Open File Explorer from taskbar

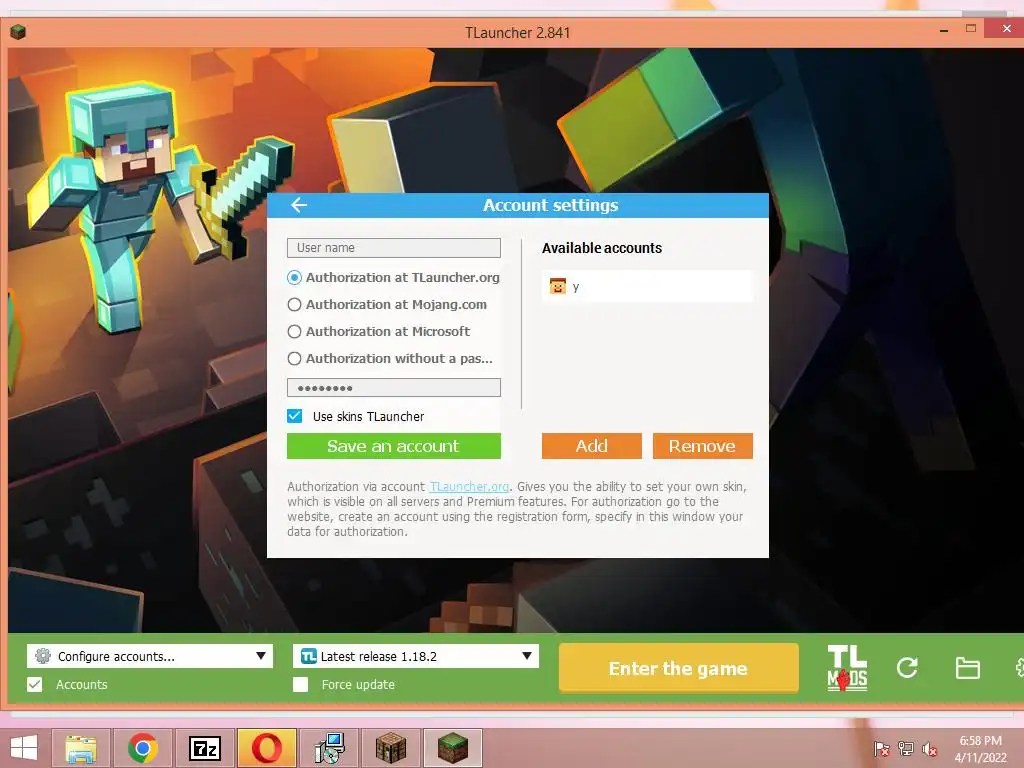coord(81,748)
